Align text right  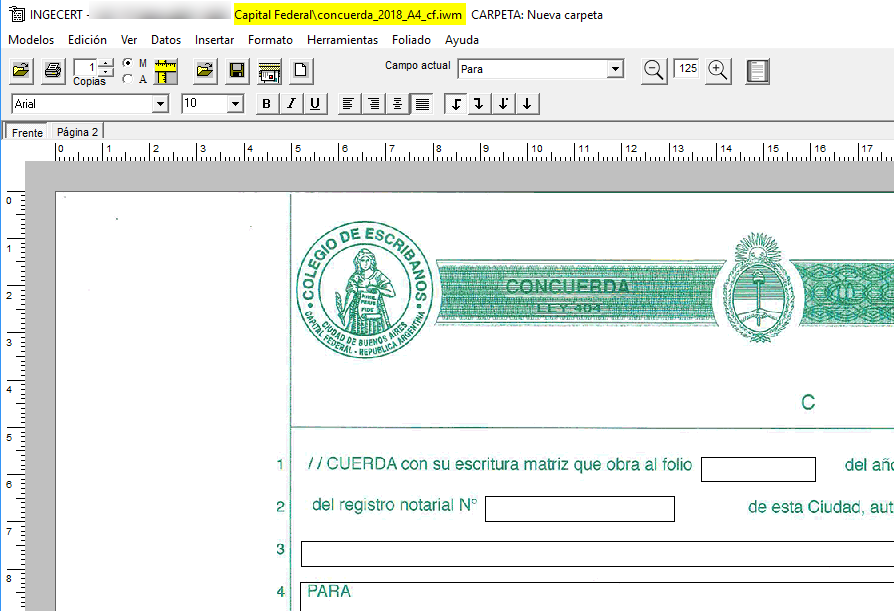point(373,104)
